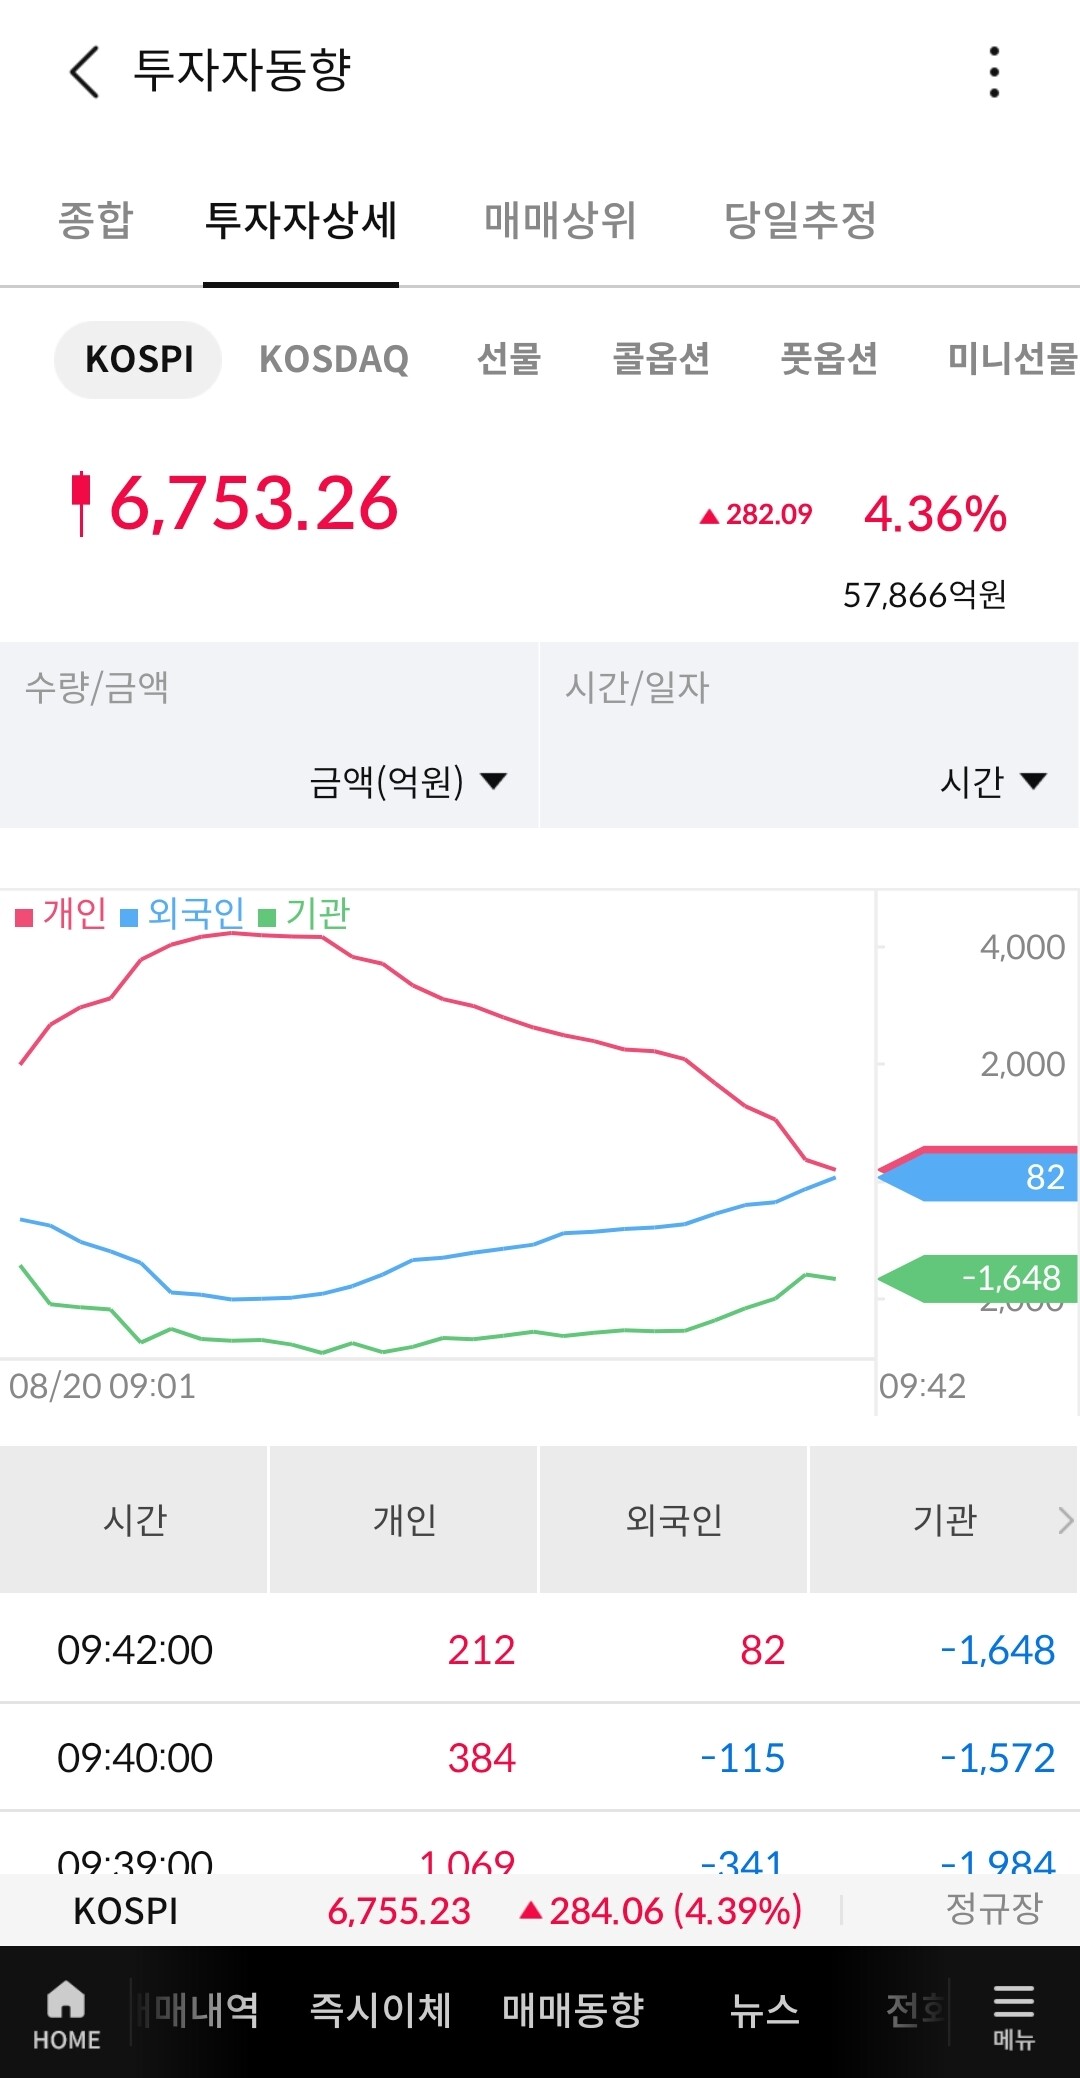Open the 시간 dropdown selector
This screenshot has height=2078, width=1080.
pos(993,781)
